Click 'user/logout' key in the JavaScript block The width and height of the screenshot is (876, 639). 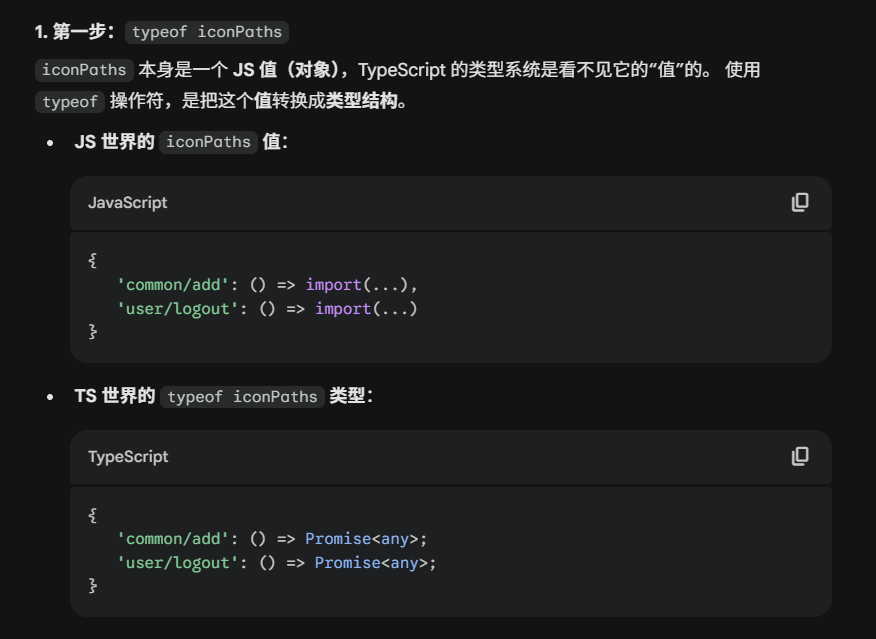[x=178, y=309]
